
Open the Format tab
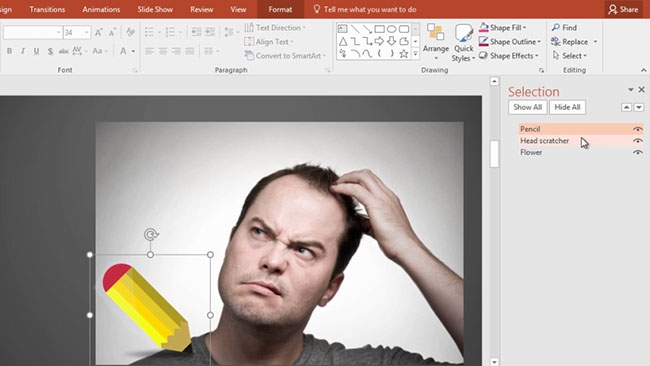tap(280, 9)
